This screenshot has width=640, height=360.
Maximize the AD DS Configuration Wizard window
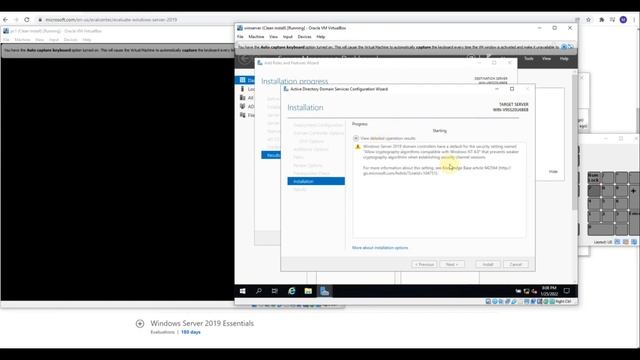[x=512, y=89]
